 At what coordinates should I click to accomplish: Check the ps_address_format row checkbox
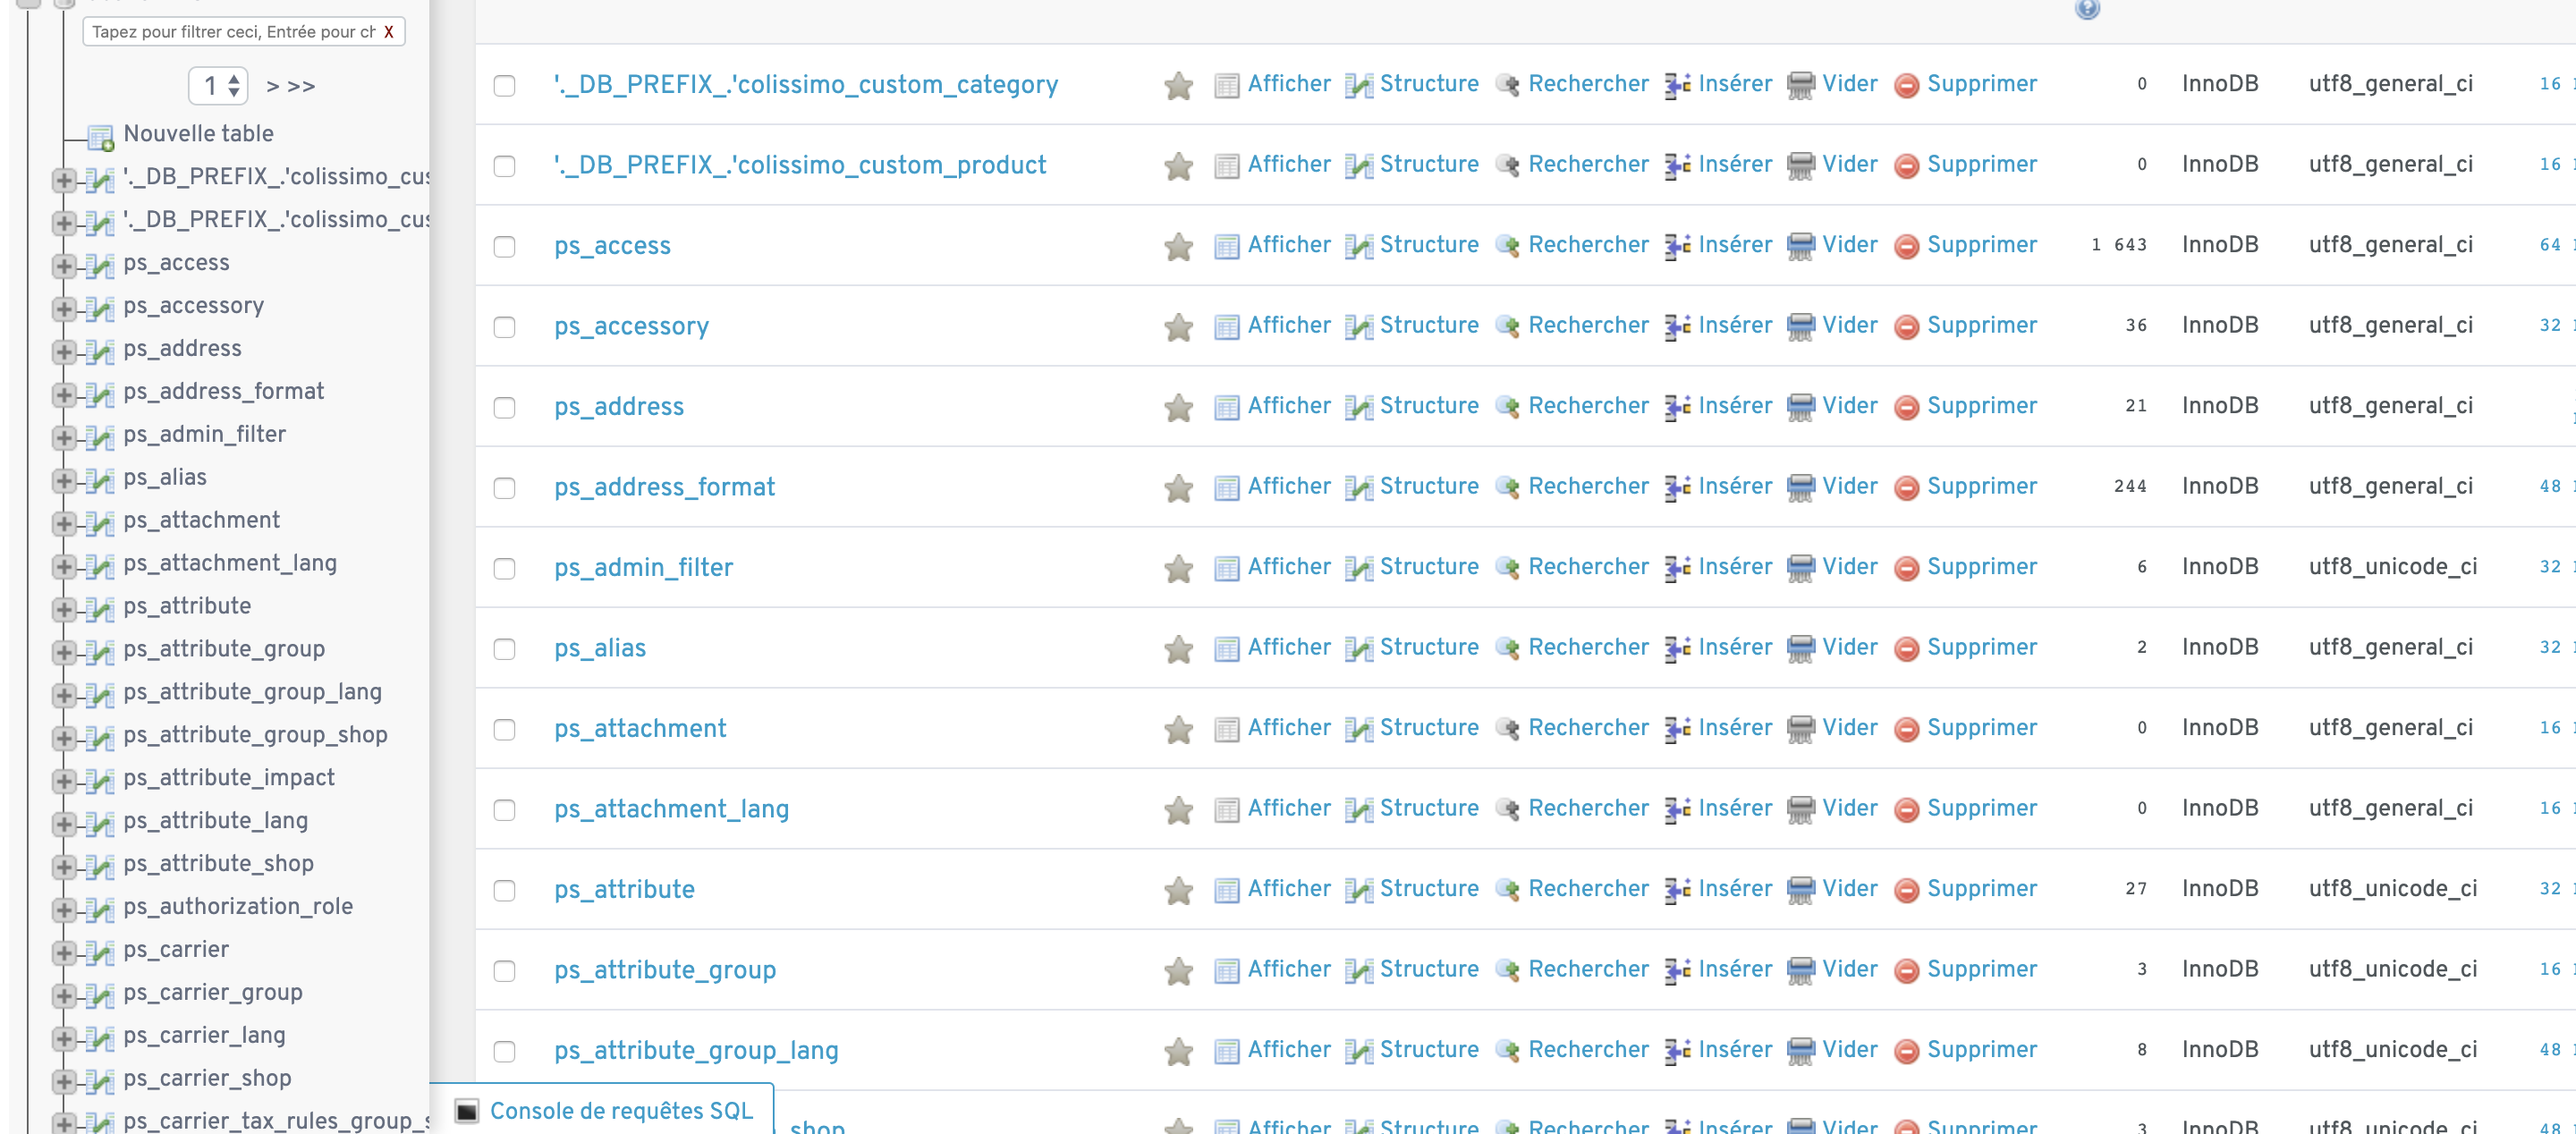[505, 488]
